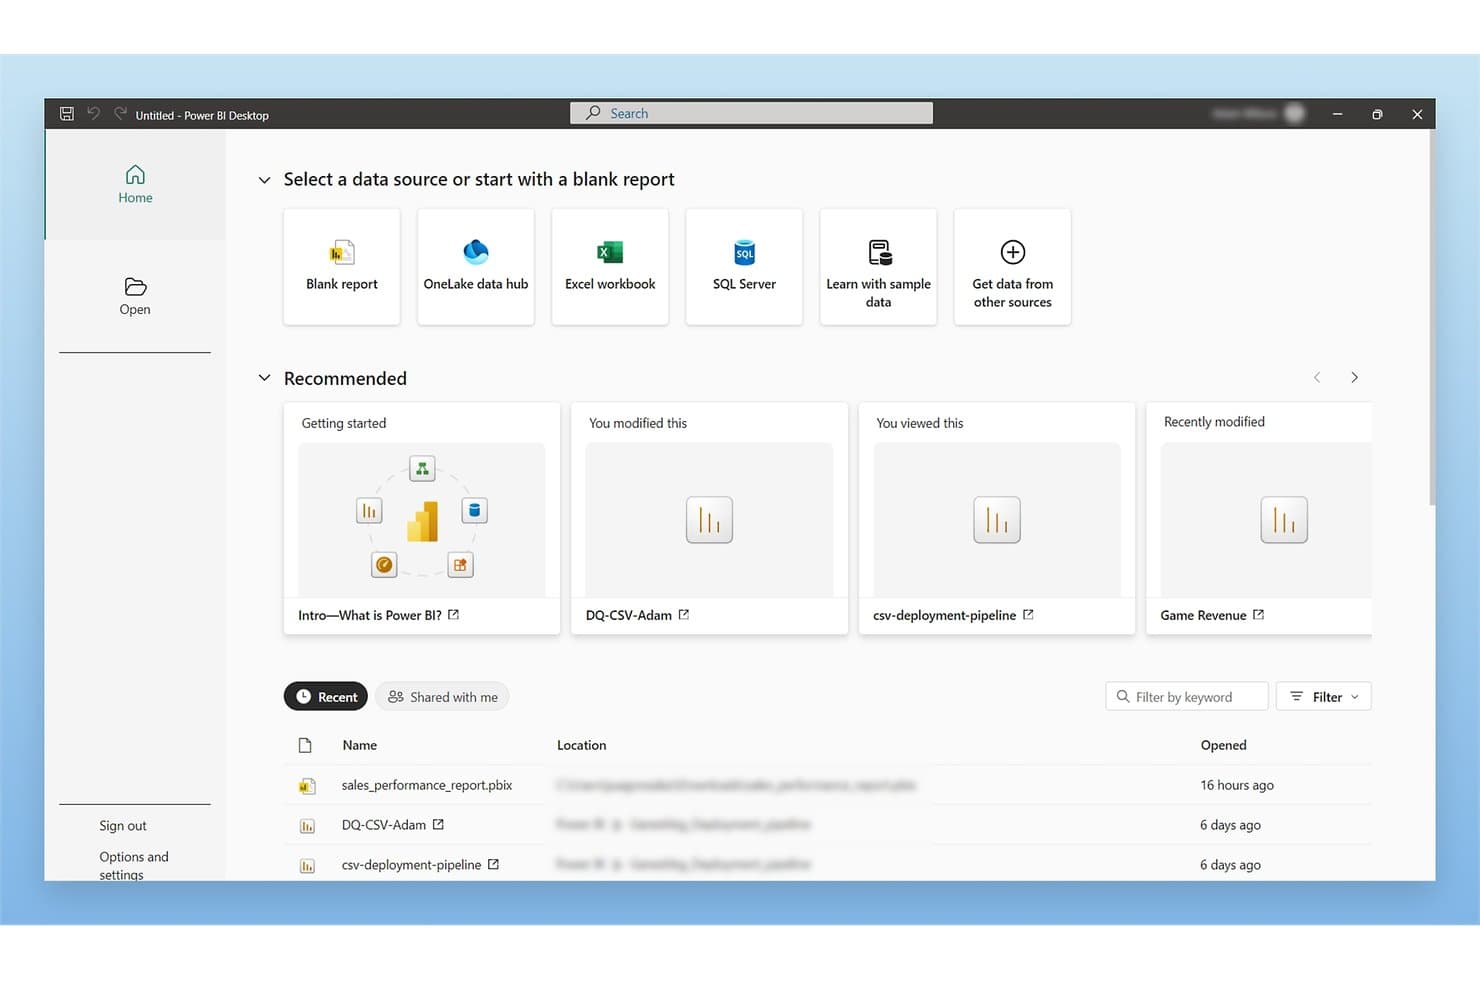This screenshot has width=1480, height=987.
Task: Open the DQ-CSV-Adam recommended card
Action: (709, 518)
